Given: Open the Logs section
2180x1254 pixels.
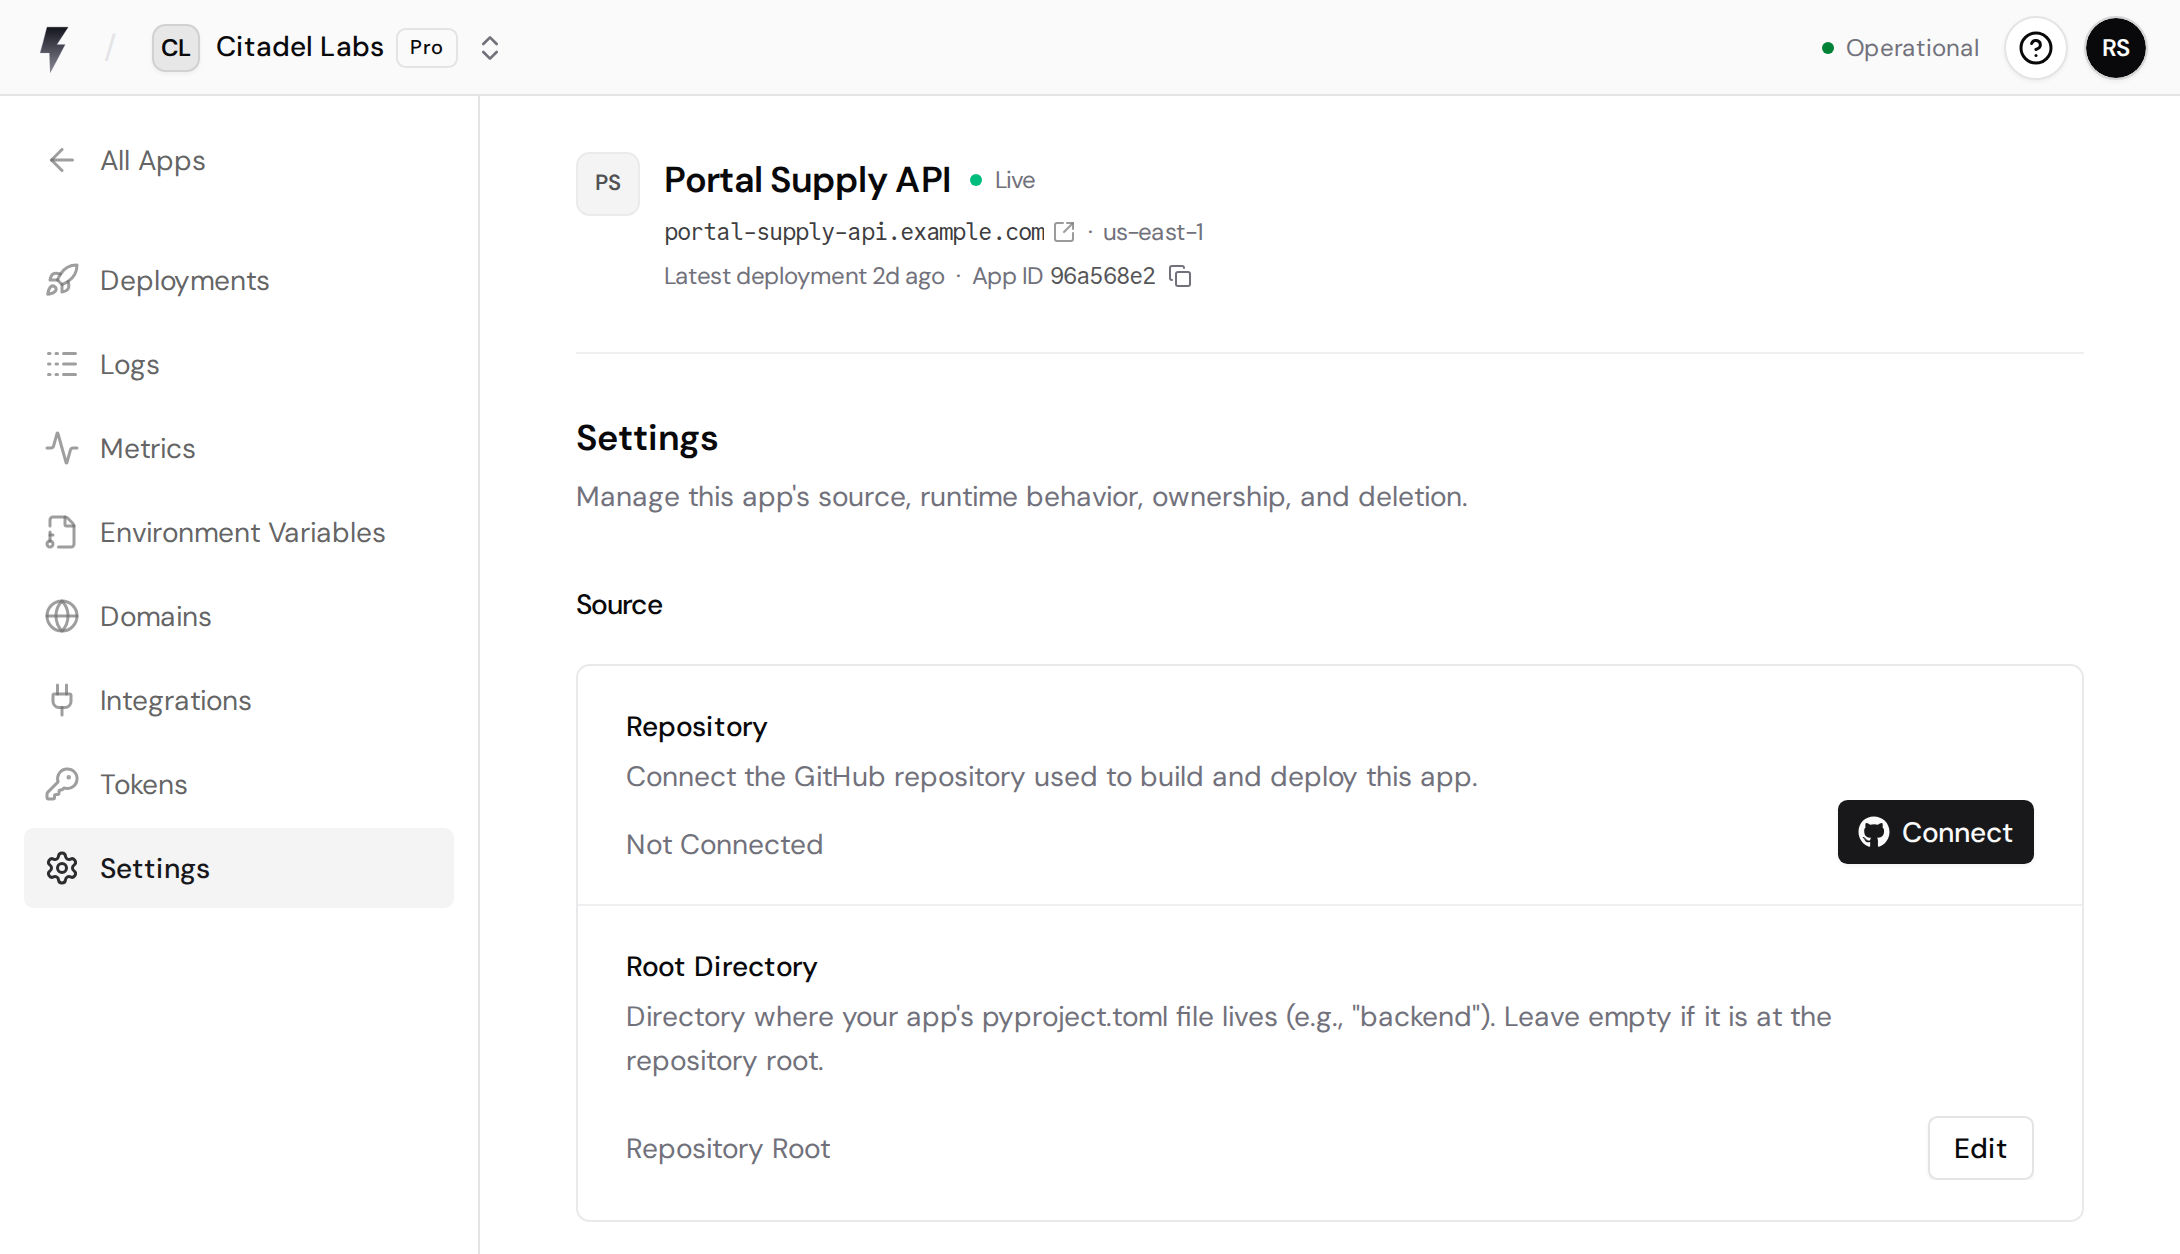Looking at the screenshot, I should click(239, 364).
